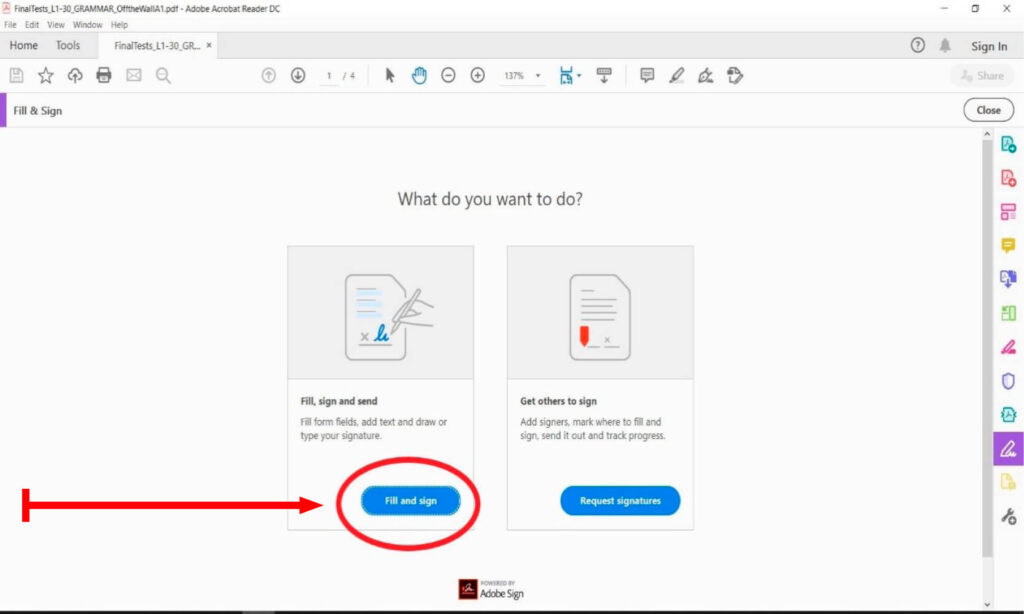The height and width of the screenshot is (614, 1024).
Task: Close the Fill & Sign panel
Action: [988, 110]
